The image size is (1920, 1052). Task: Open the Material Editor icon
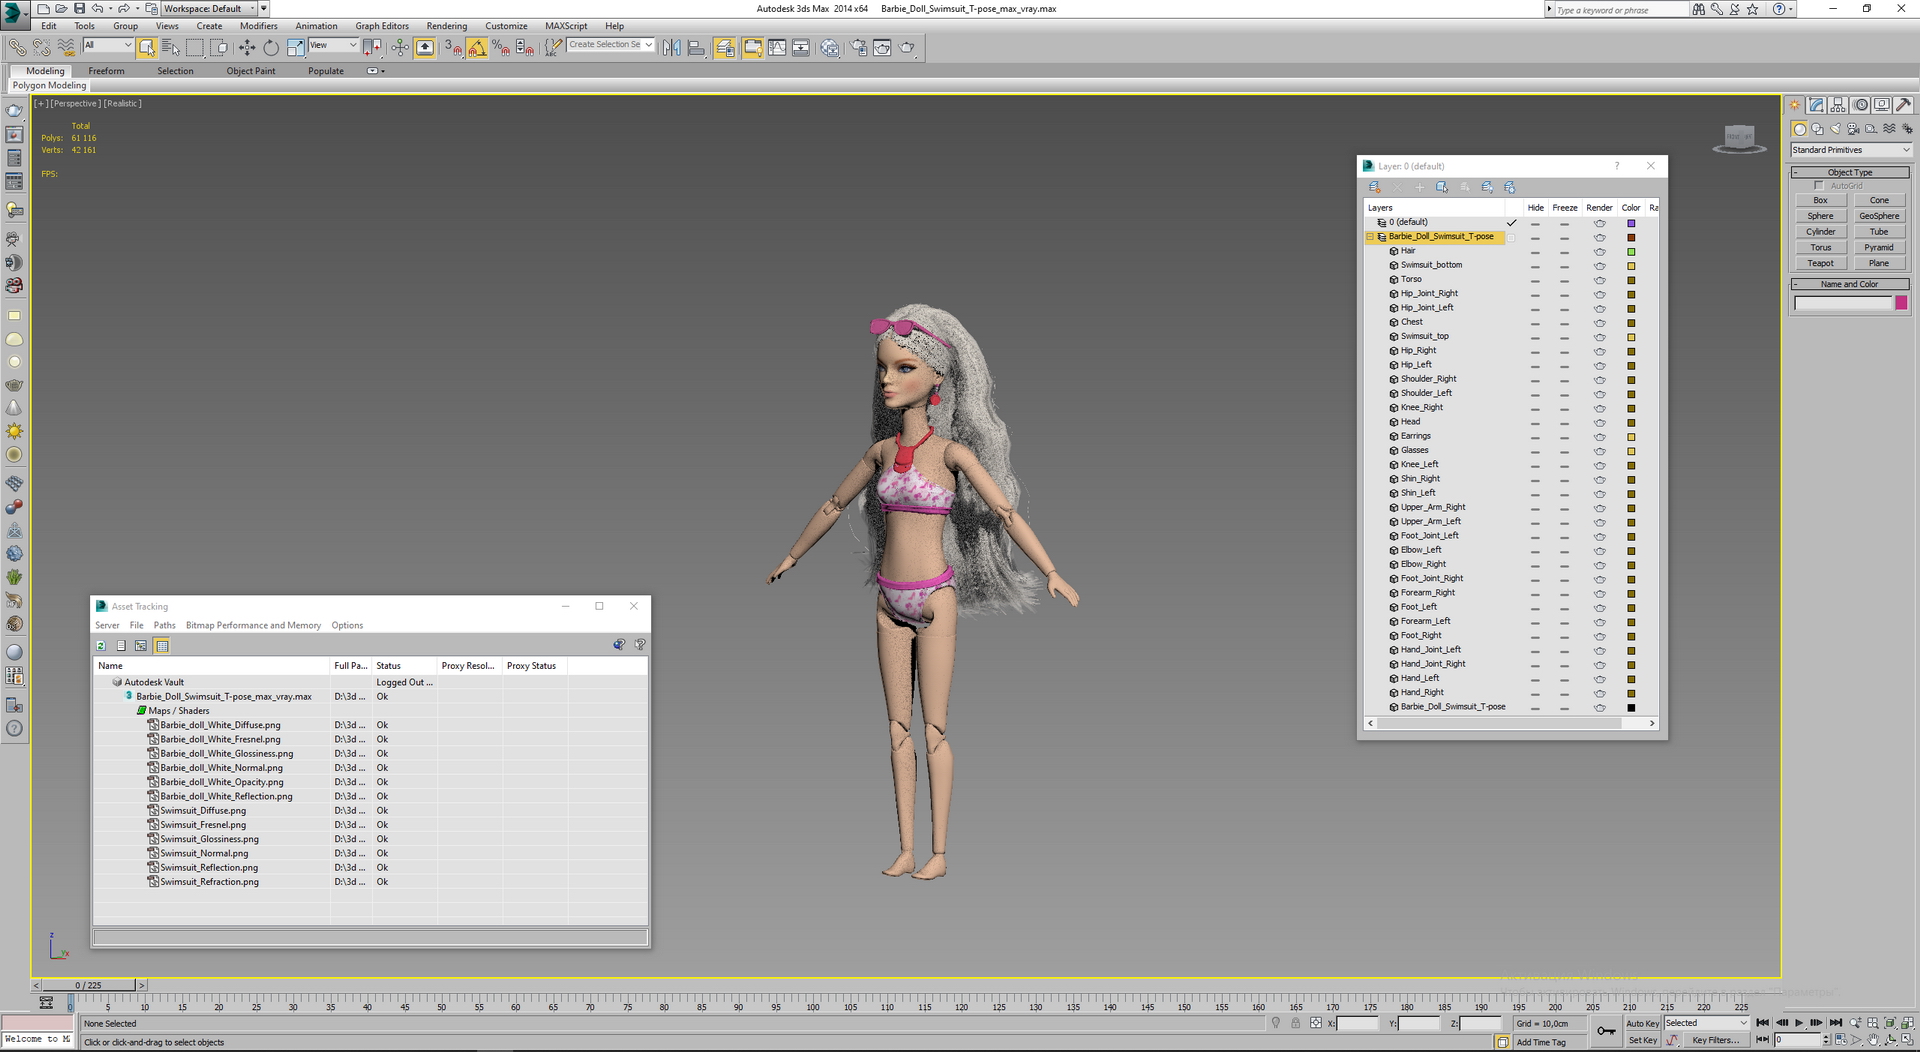click(830, 47)
